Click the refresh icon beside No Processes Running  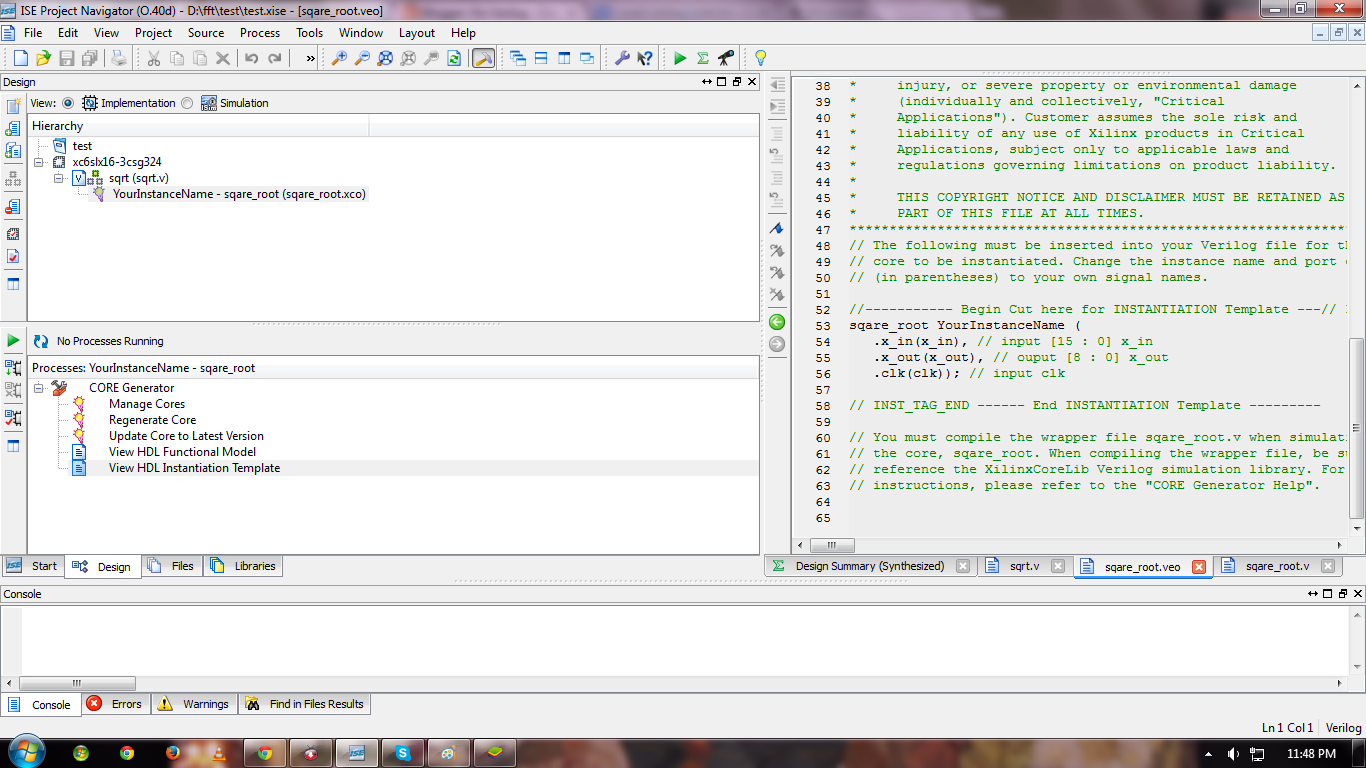(41, 341)
